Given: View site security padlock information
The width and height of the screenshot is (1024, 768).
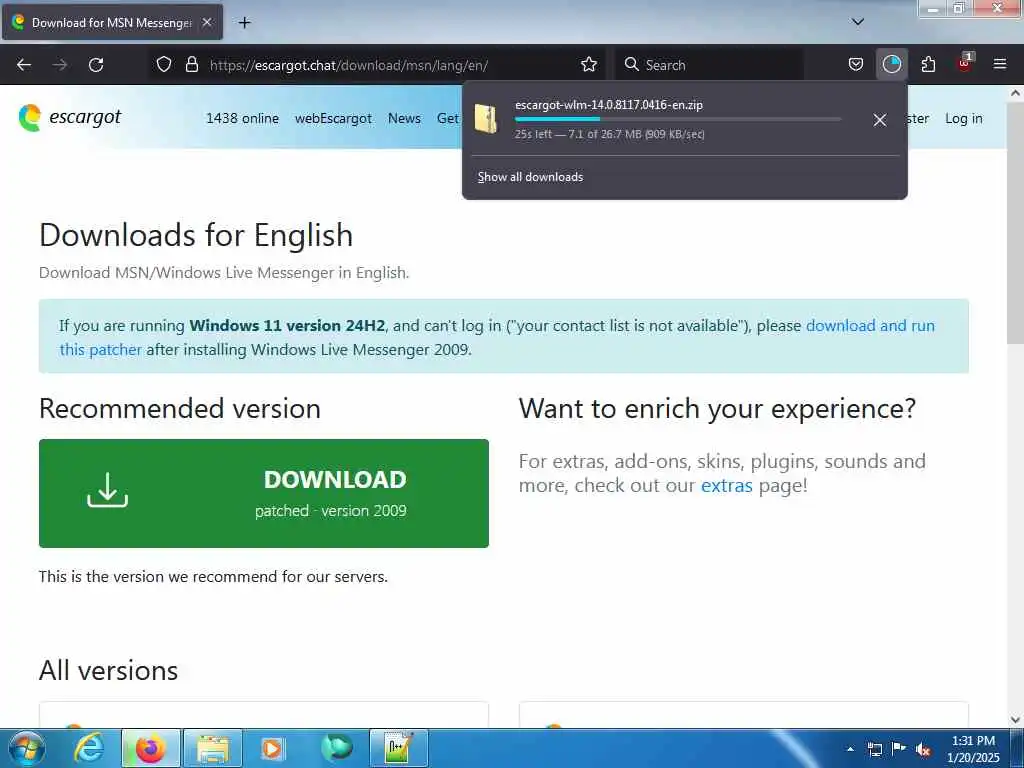Looking at the screenshot, I should [191, 65].
